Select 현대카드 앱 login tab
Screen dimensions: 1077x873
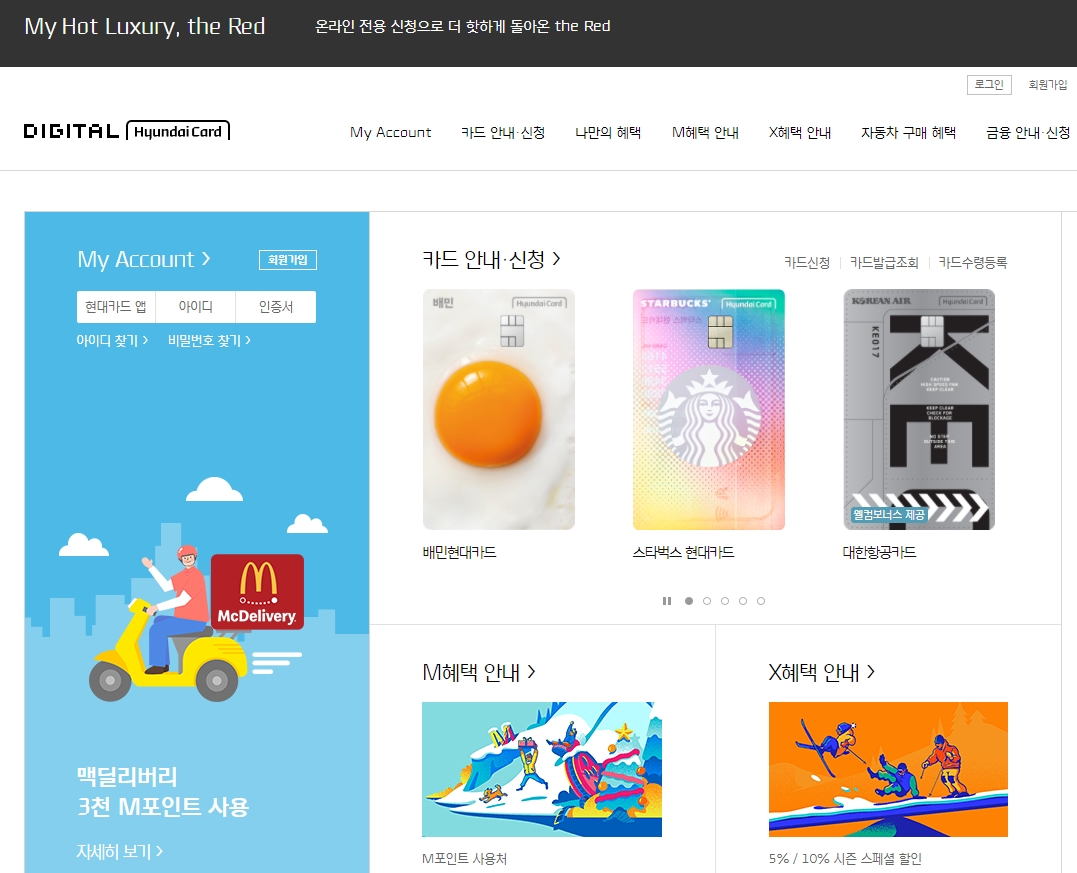coord(116,306)
